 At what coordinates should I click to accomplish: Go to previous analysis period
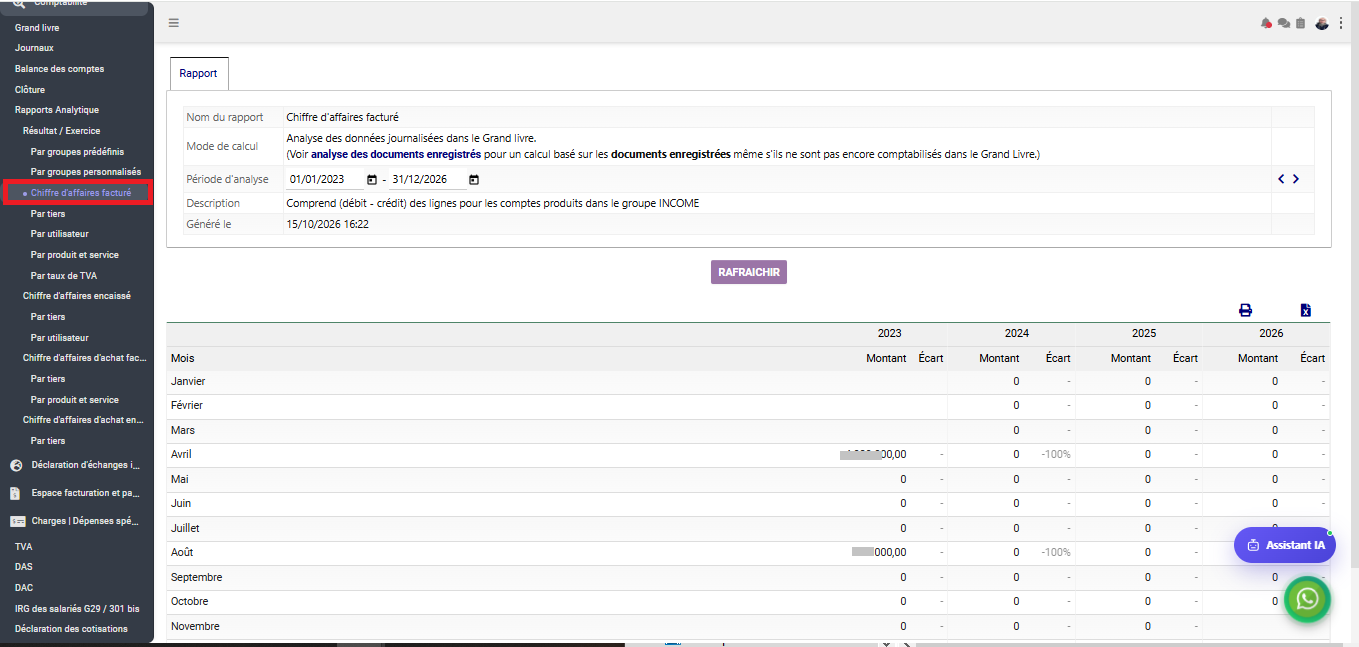click(x=1281, y=179)
